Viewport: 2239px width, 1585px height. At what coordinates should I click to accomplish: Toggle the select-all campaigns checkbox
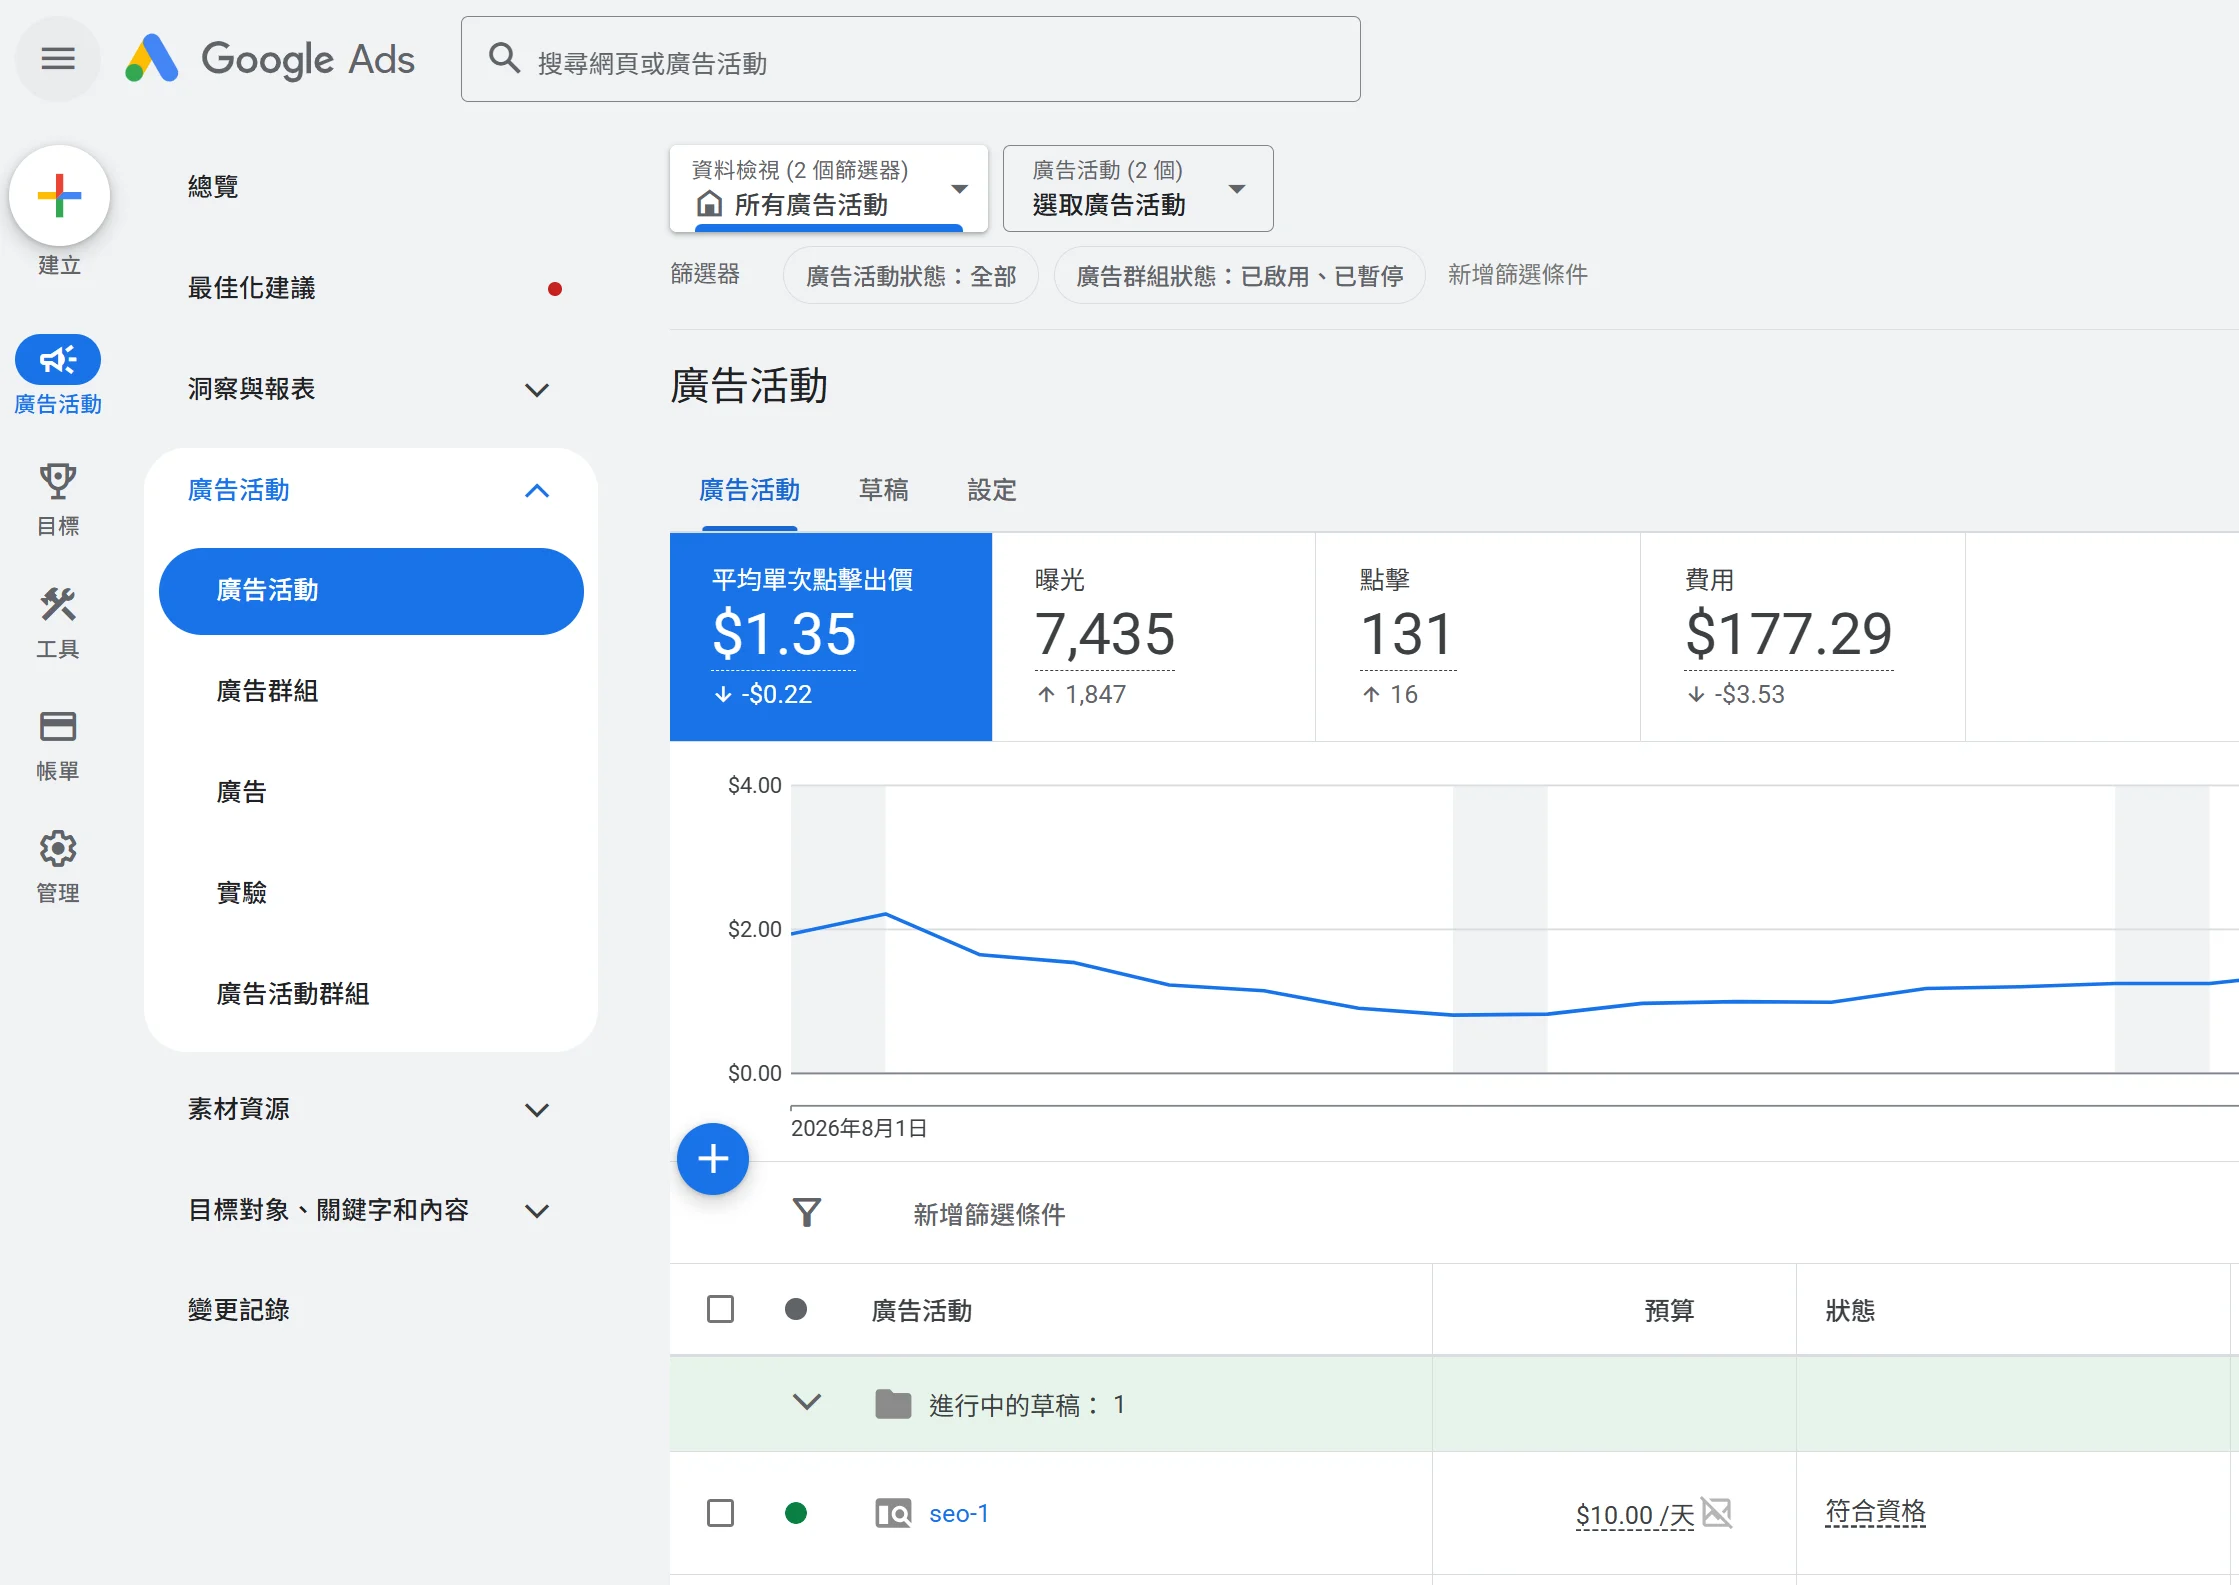(x=720, y=1309)
